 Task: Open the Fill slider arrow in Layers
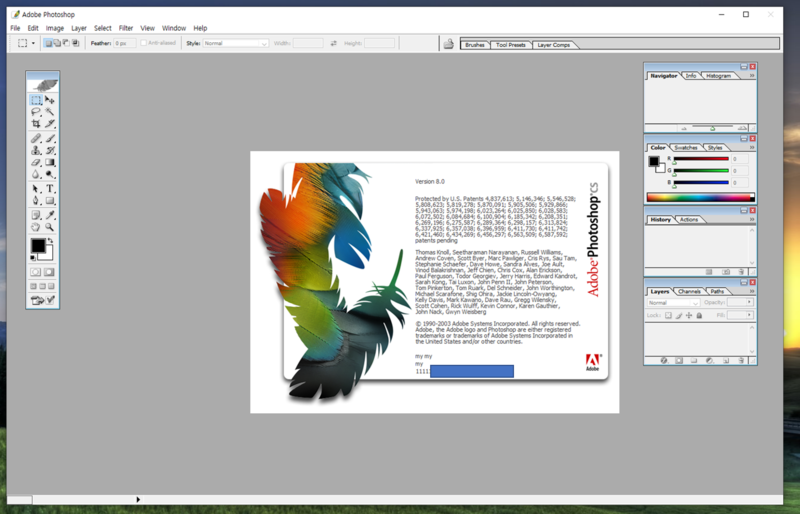coord(749,315)
